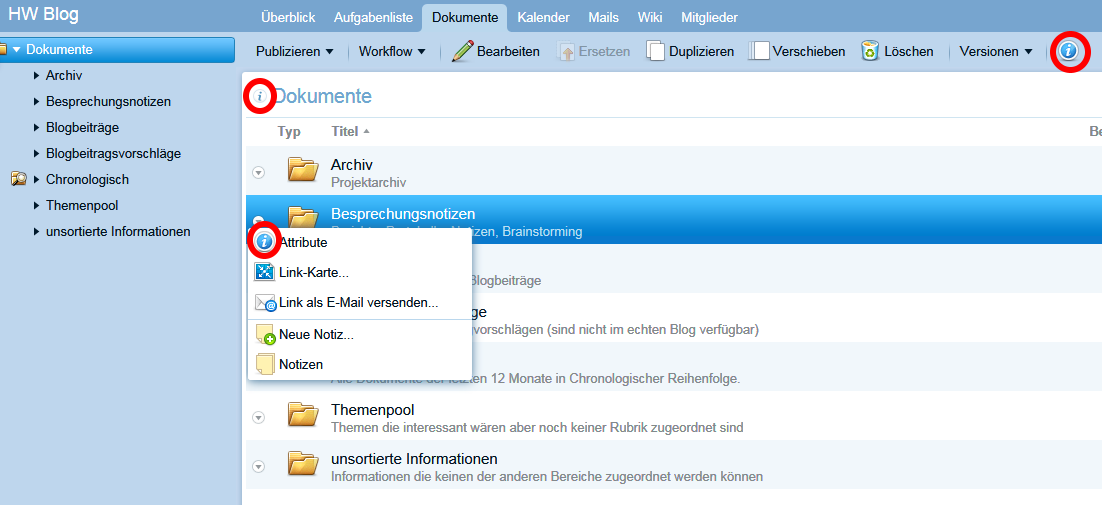Image resolution: width=1102 pixels, height=505 pixels.
Task: Select the Dokumente tab
Action: [465, 18]
